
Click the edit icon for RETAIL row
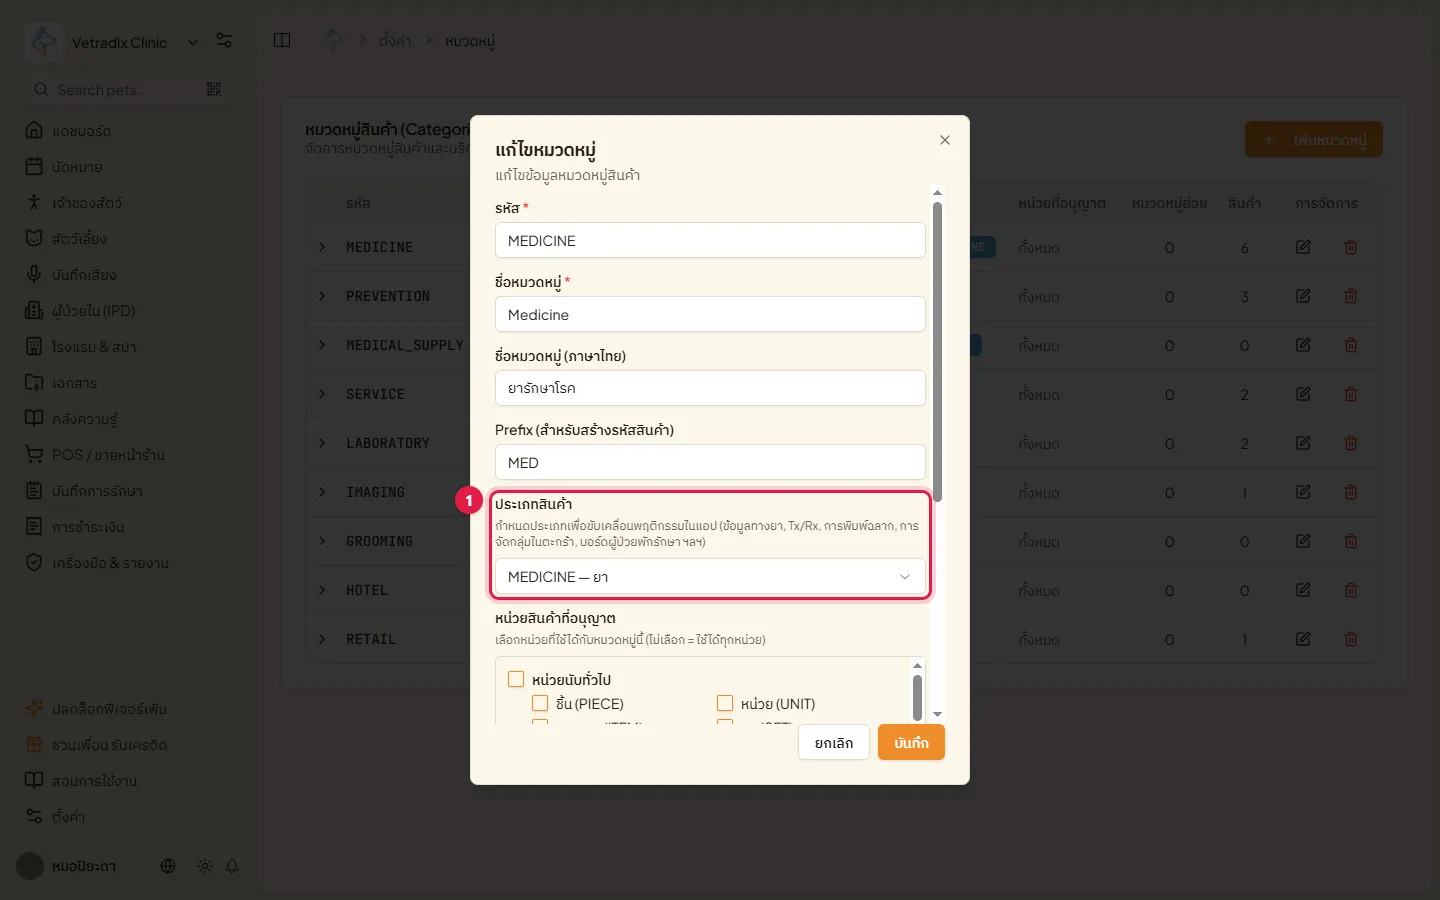point(1303,639)
